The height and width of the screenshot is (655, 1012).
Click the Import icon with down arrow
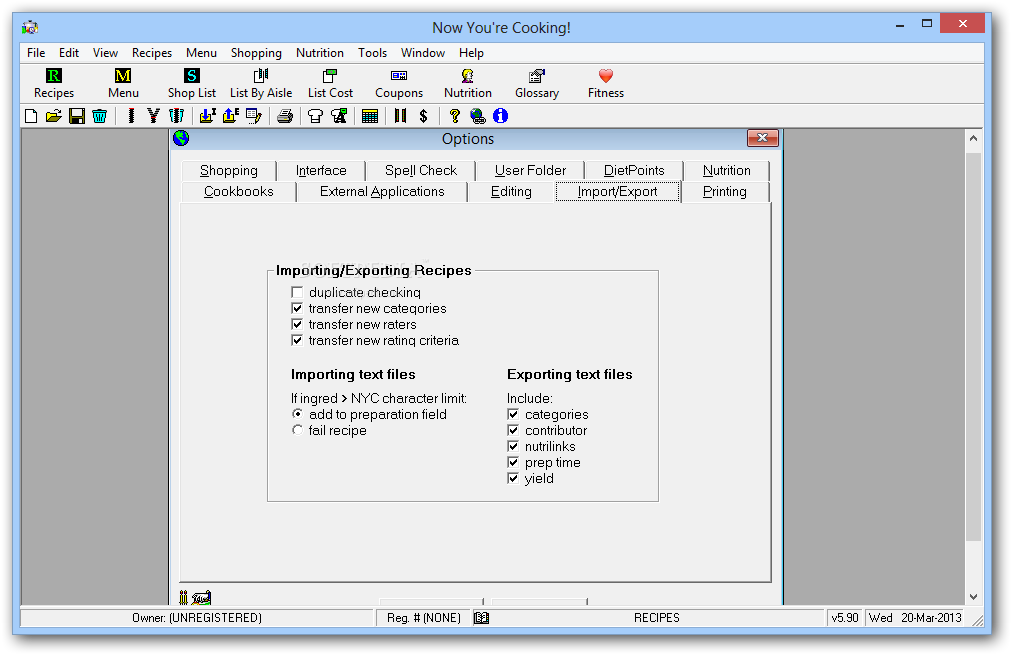pyautogui.click(x=207, y=116)
